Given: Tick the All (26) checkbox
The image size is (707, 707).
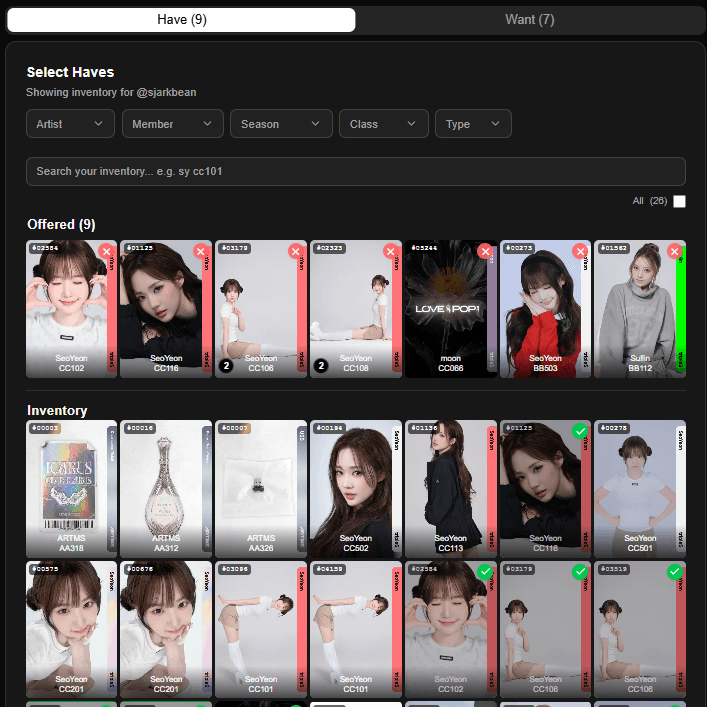Looking at the screenshot, I should (x=679, y=201).
